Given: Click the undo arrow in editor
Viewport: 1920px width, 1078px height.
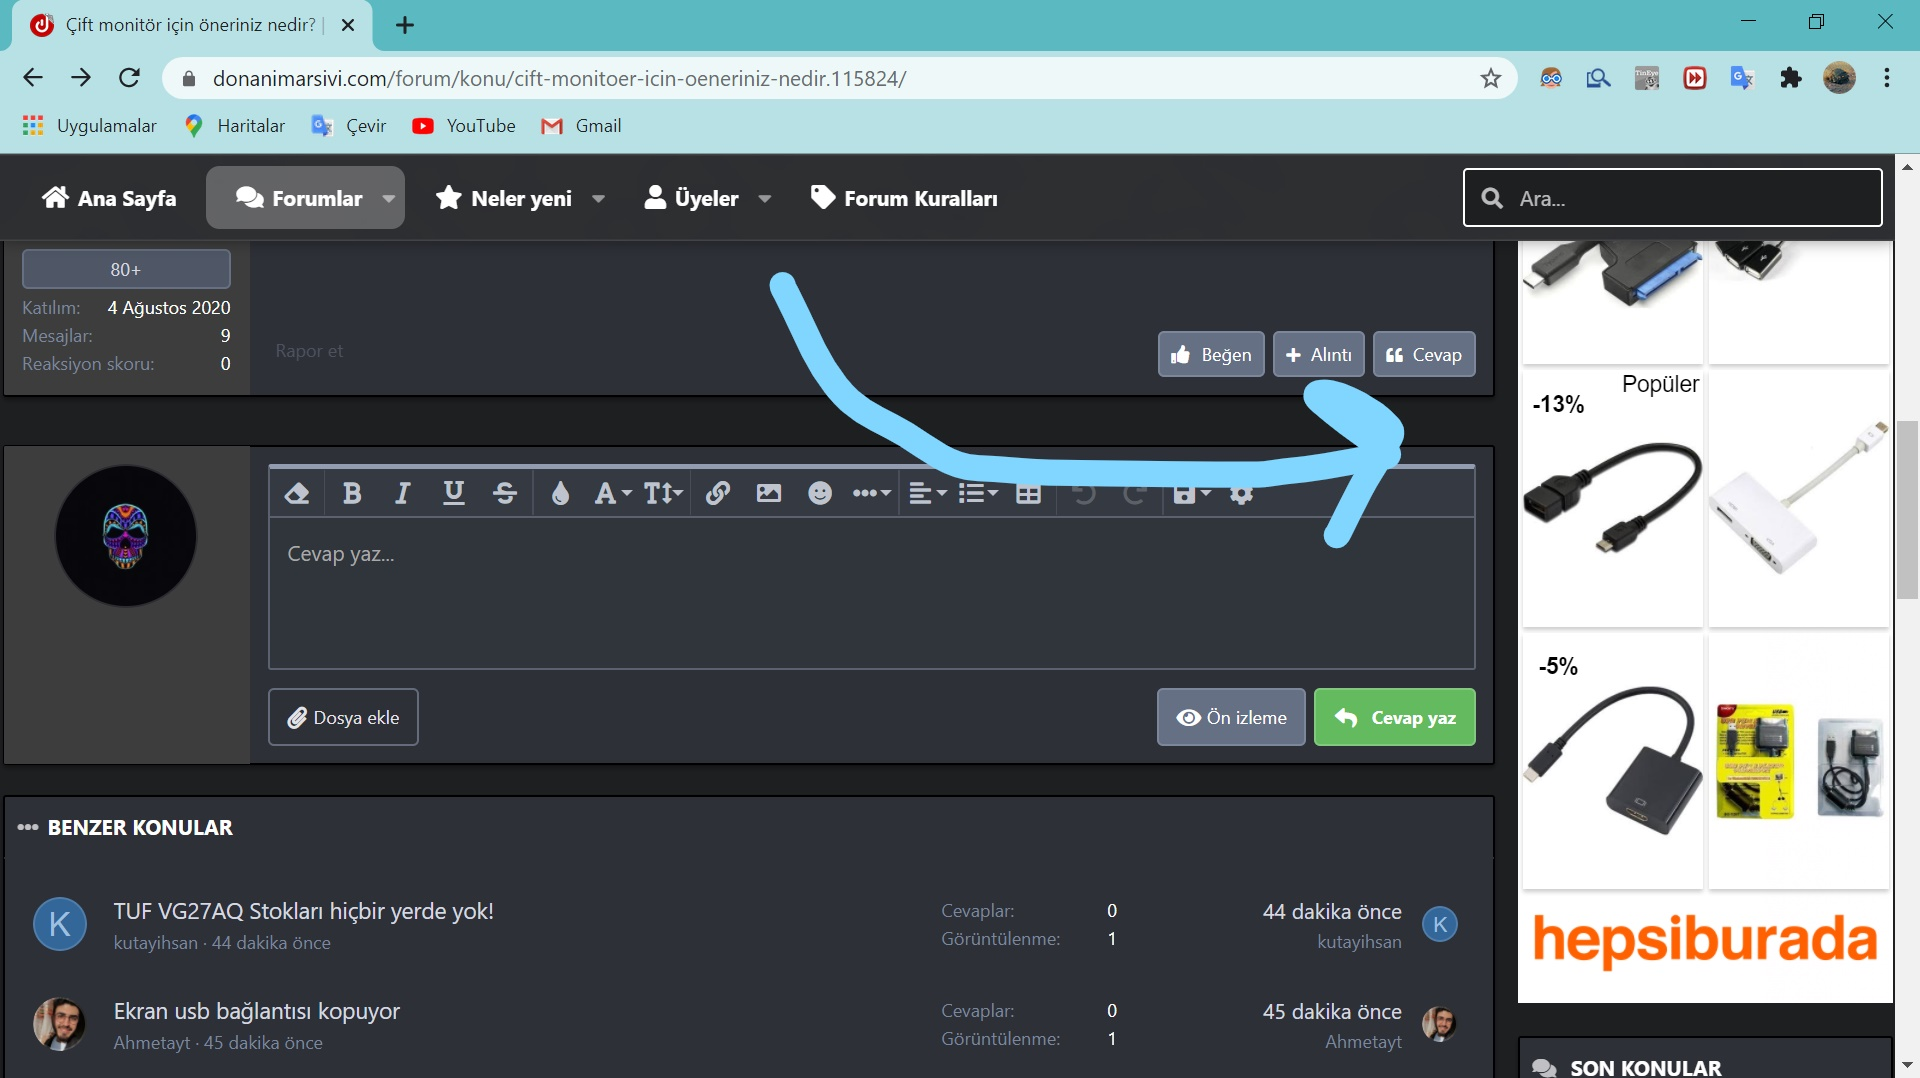Looking at the screenshot, I should coord(1084,493).
